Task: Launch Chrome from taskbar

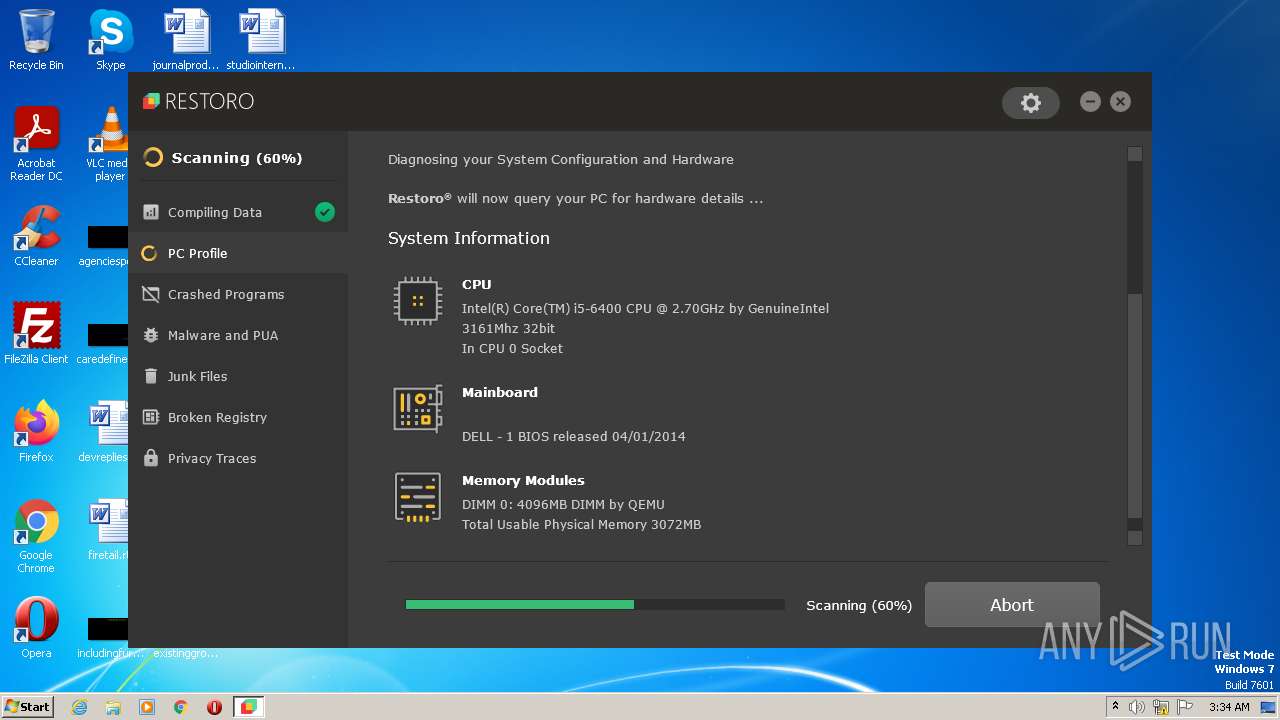Action: [x=181, y=707]
